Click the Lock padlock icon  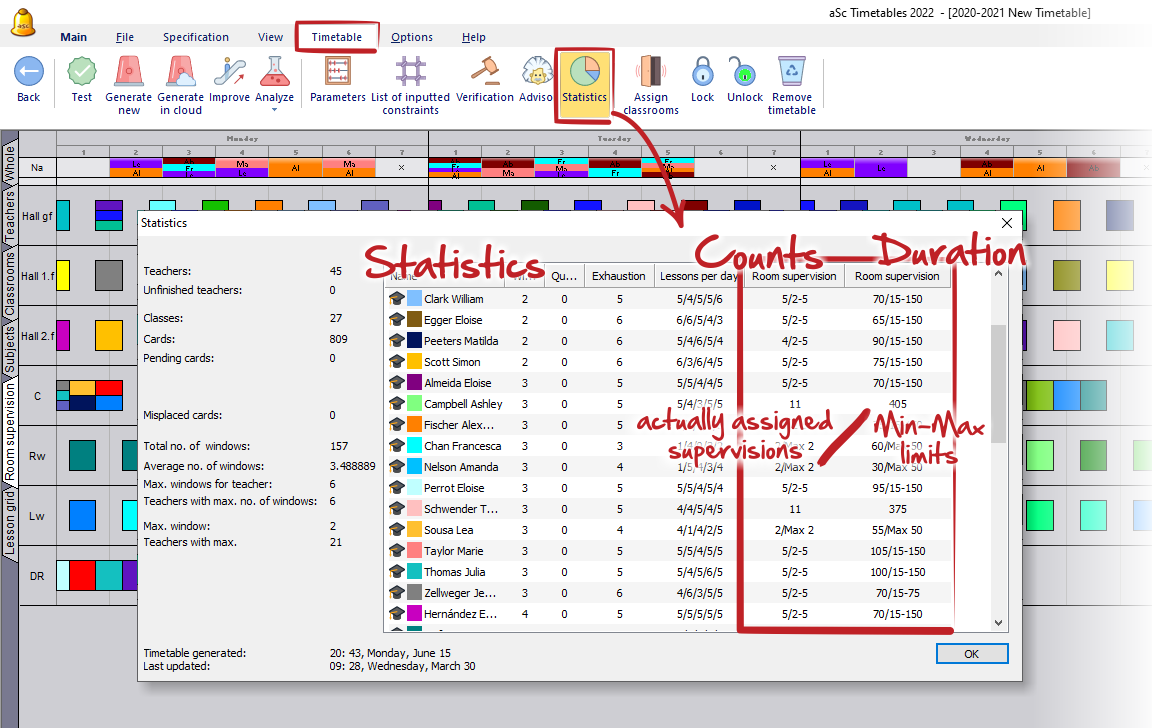point(702,72)
